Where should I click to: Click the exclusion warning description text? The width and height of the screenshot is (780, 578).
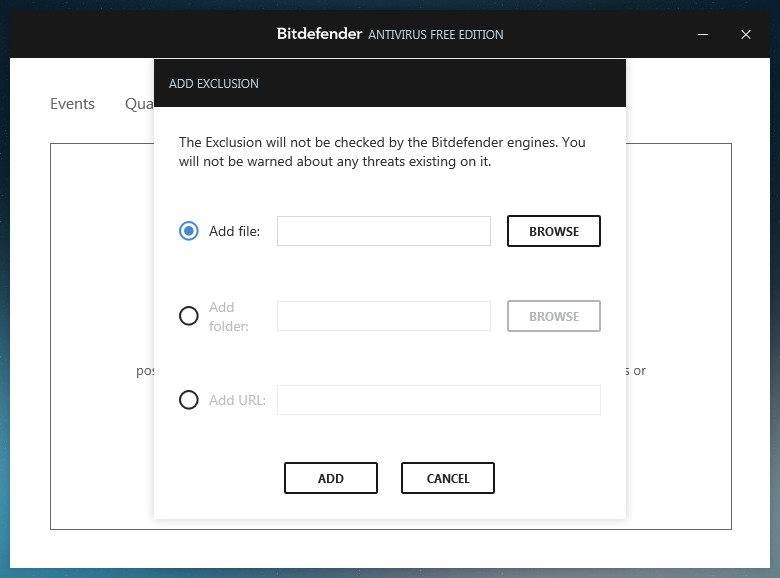pos(382,152)
